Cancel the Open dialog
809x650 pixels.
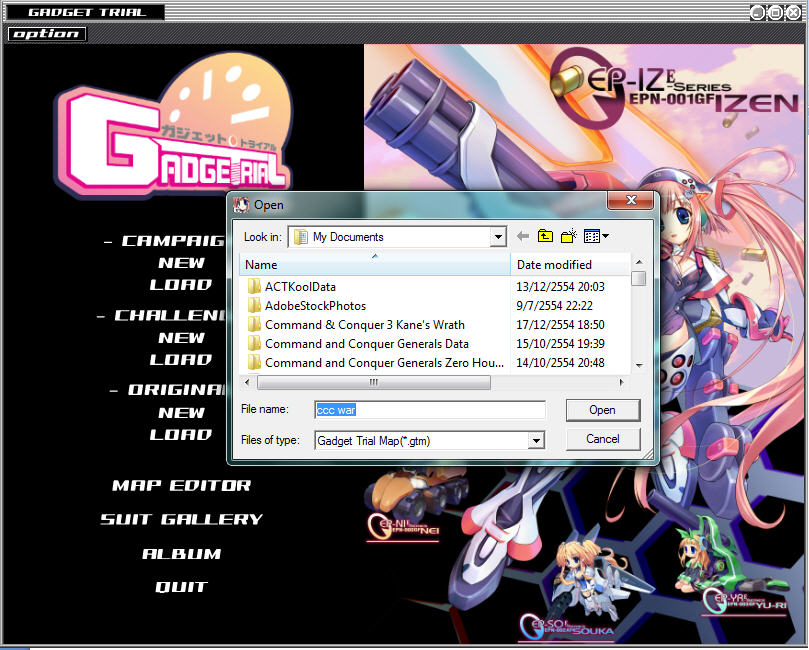pos(603,439)
